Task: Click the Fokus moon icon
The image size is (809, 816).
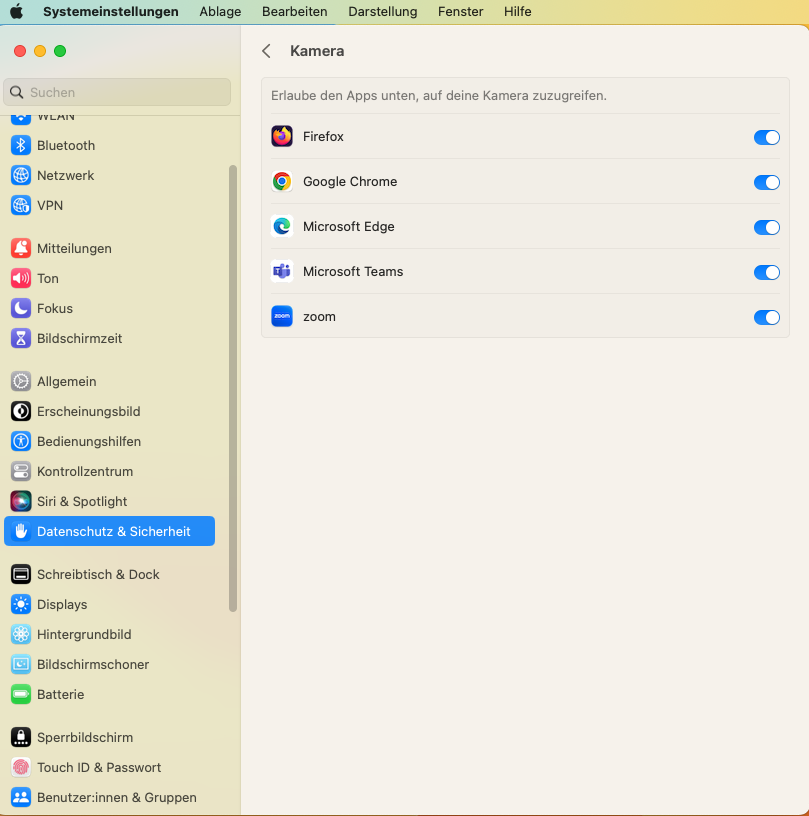Action: coord(21,308)
